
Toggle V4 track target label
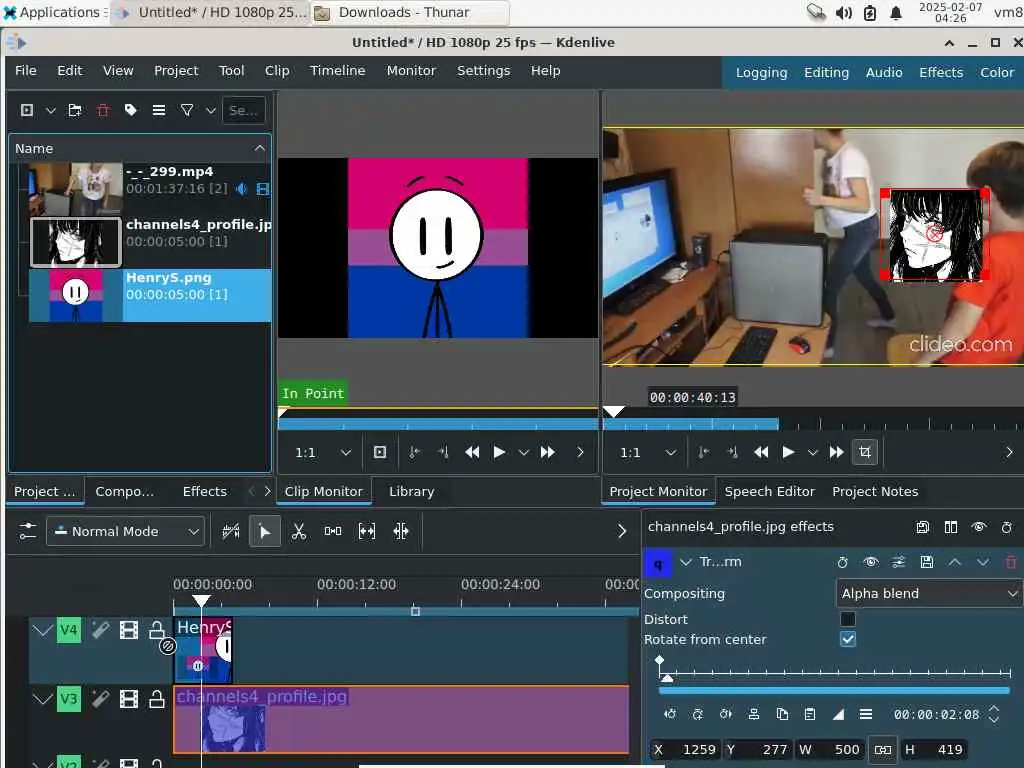(69, 630)
